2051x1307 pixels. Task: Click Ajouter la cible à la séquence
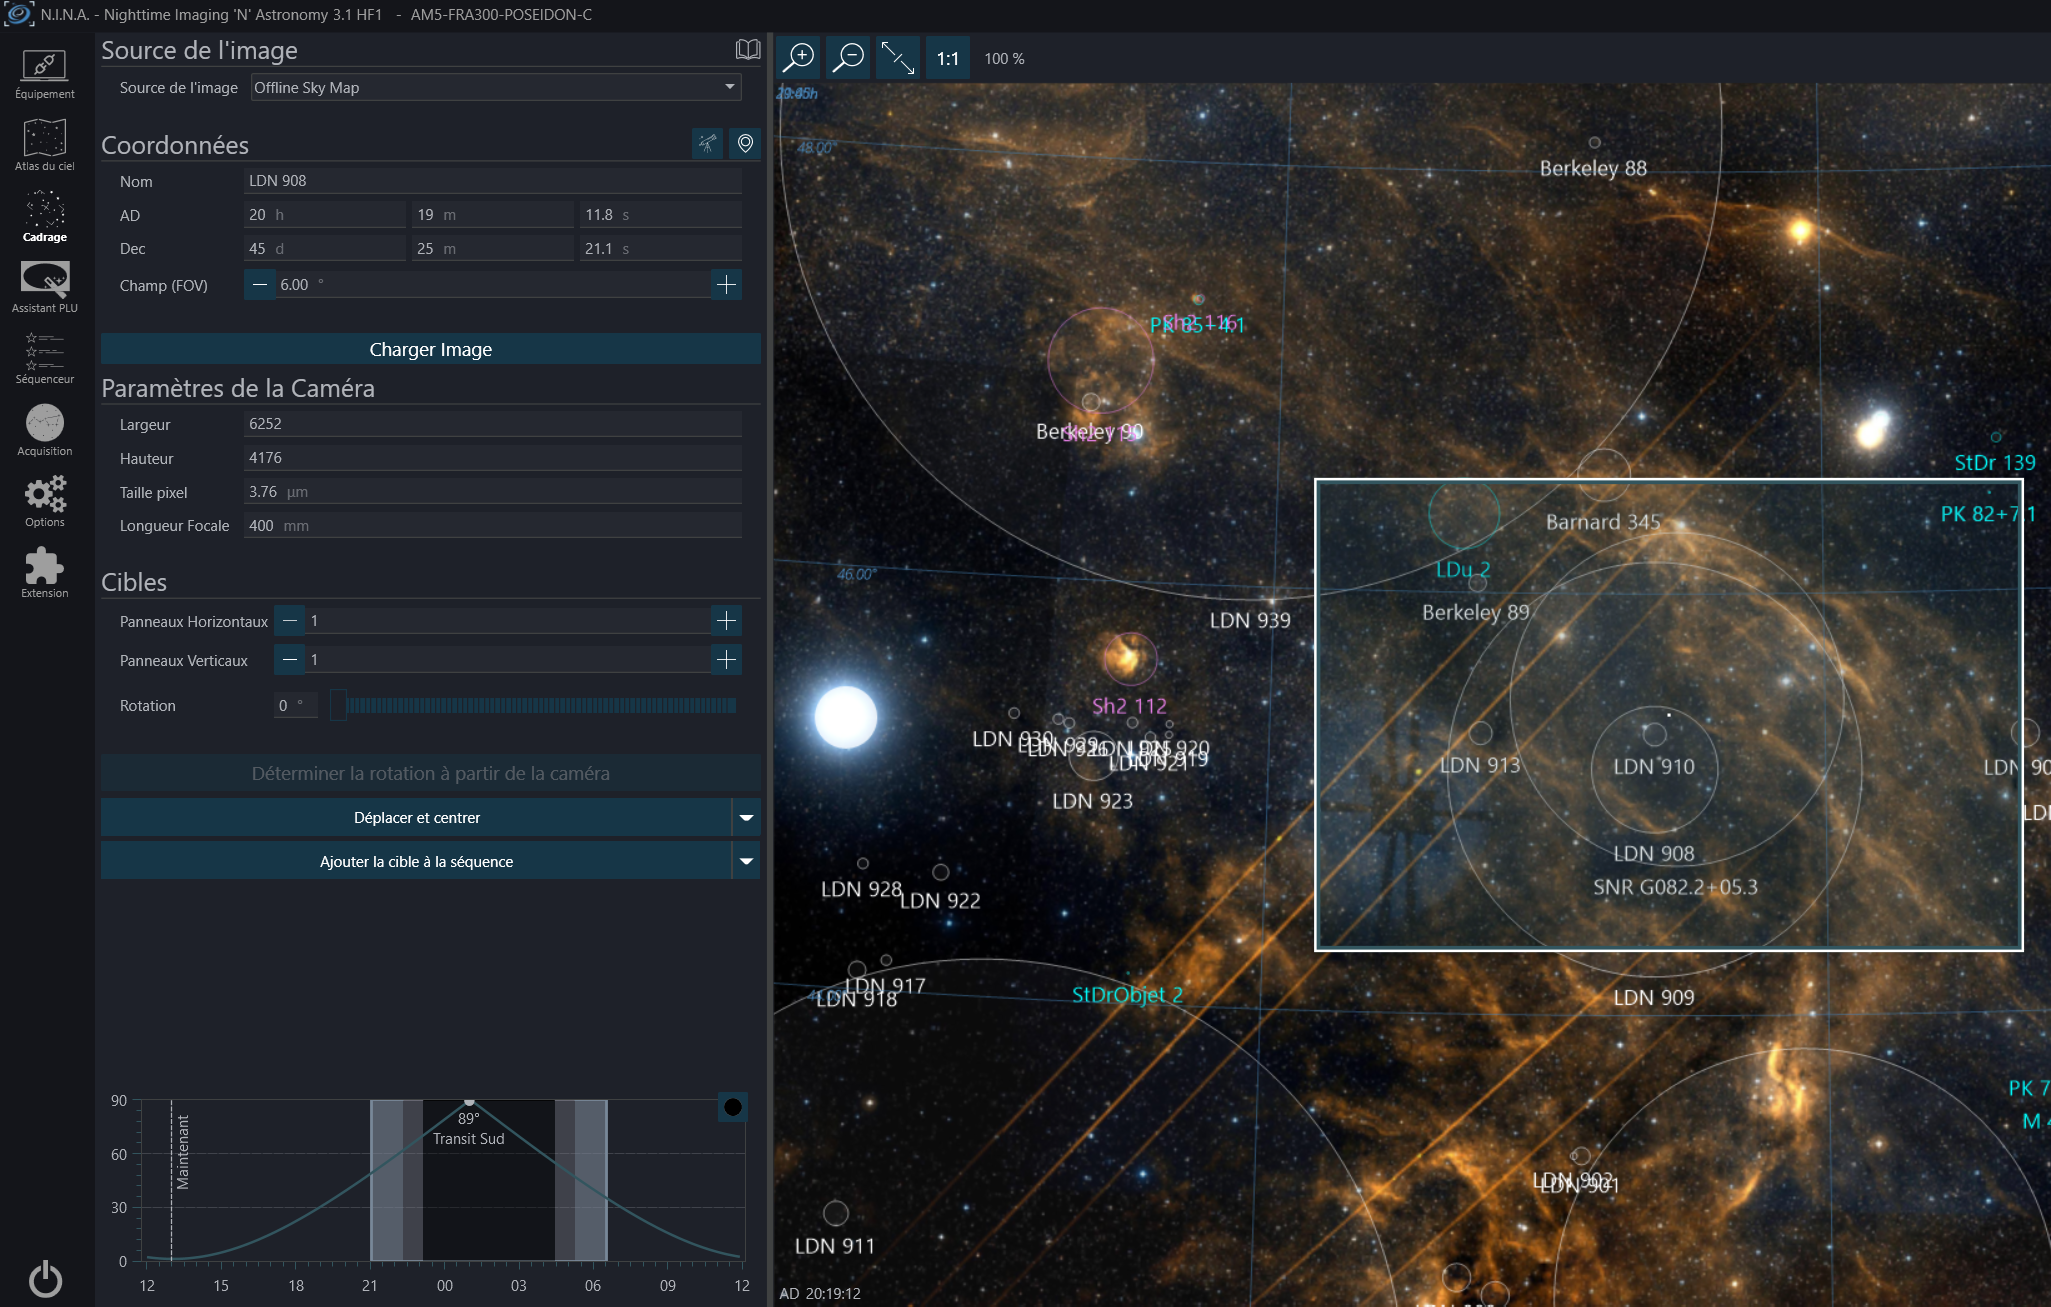(x=416, y=862)
